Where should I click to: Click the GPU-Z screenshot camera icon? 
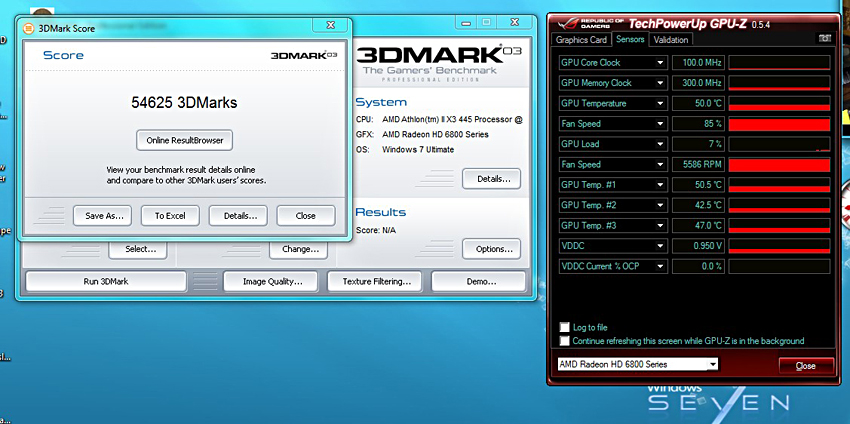pos(825,38)
